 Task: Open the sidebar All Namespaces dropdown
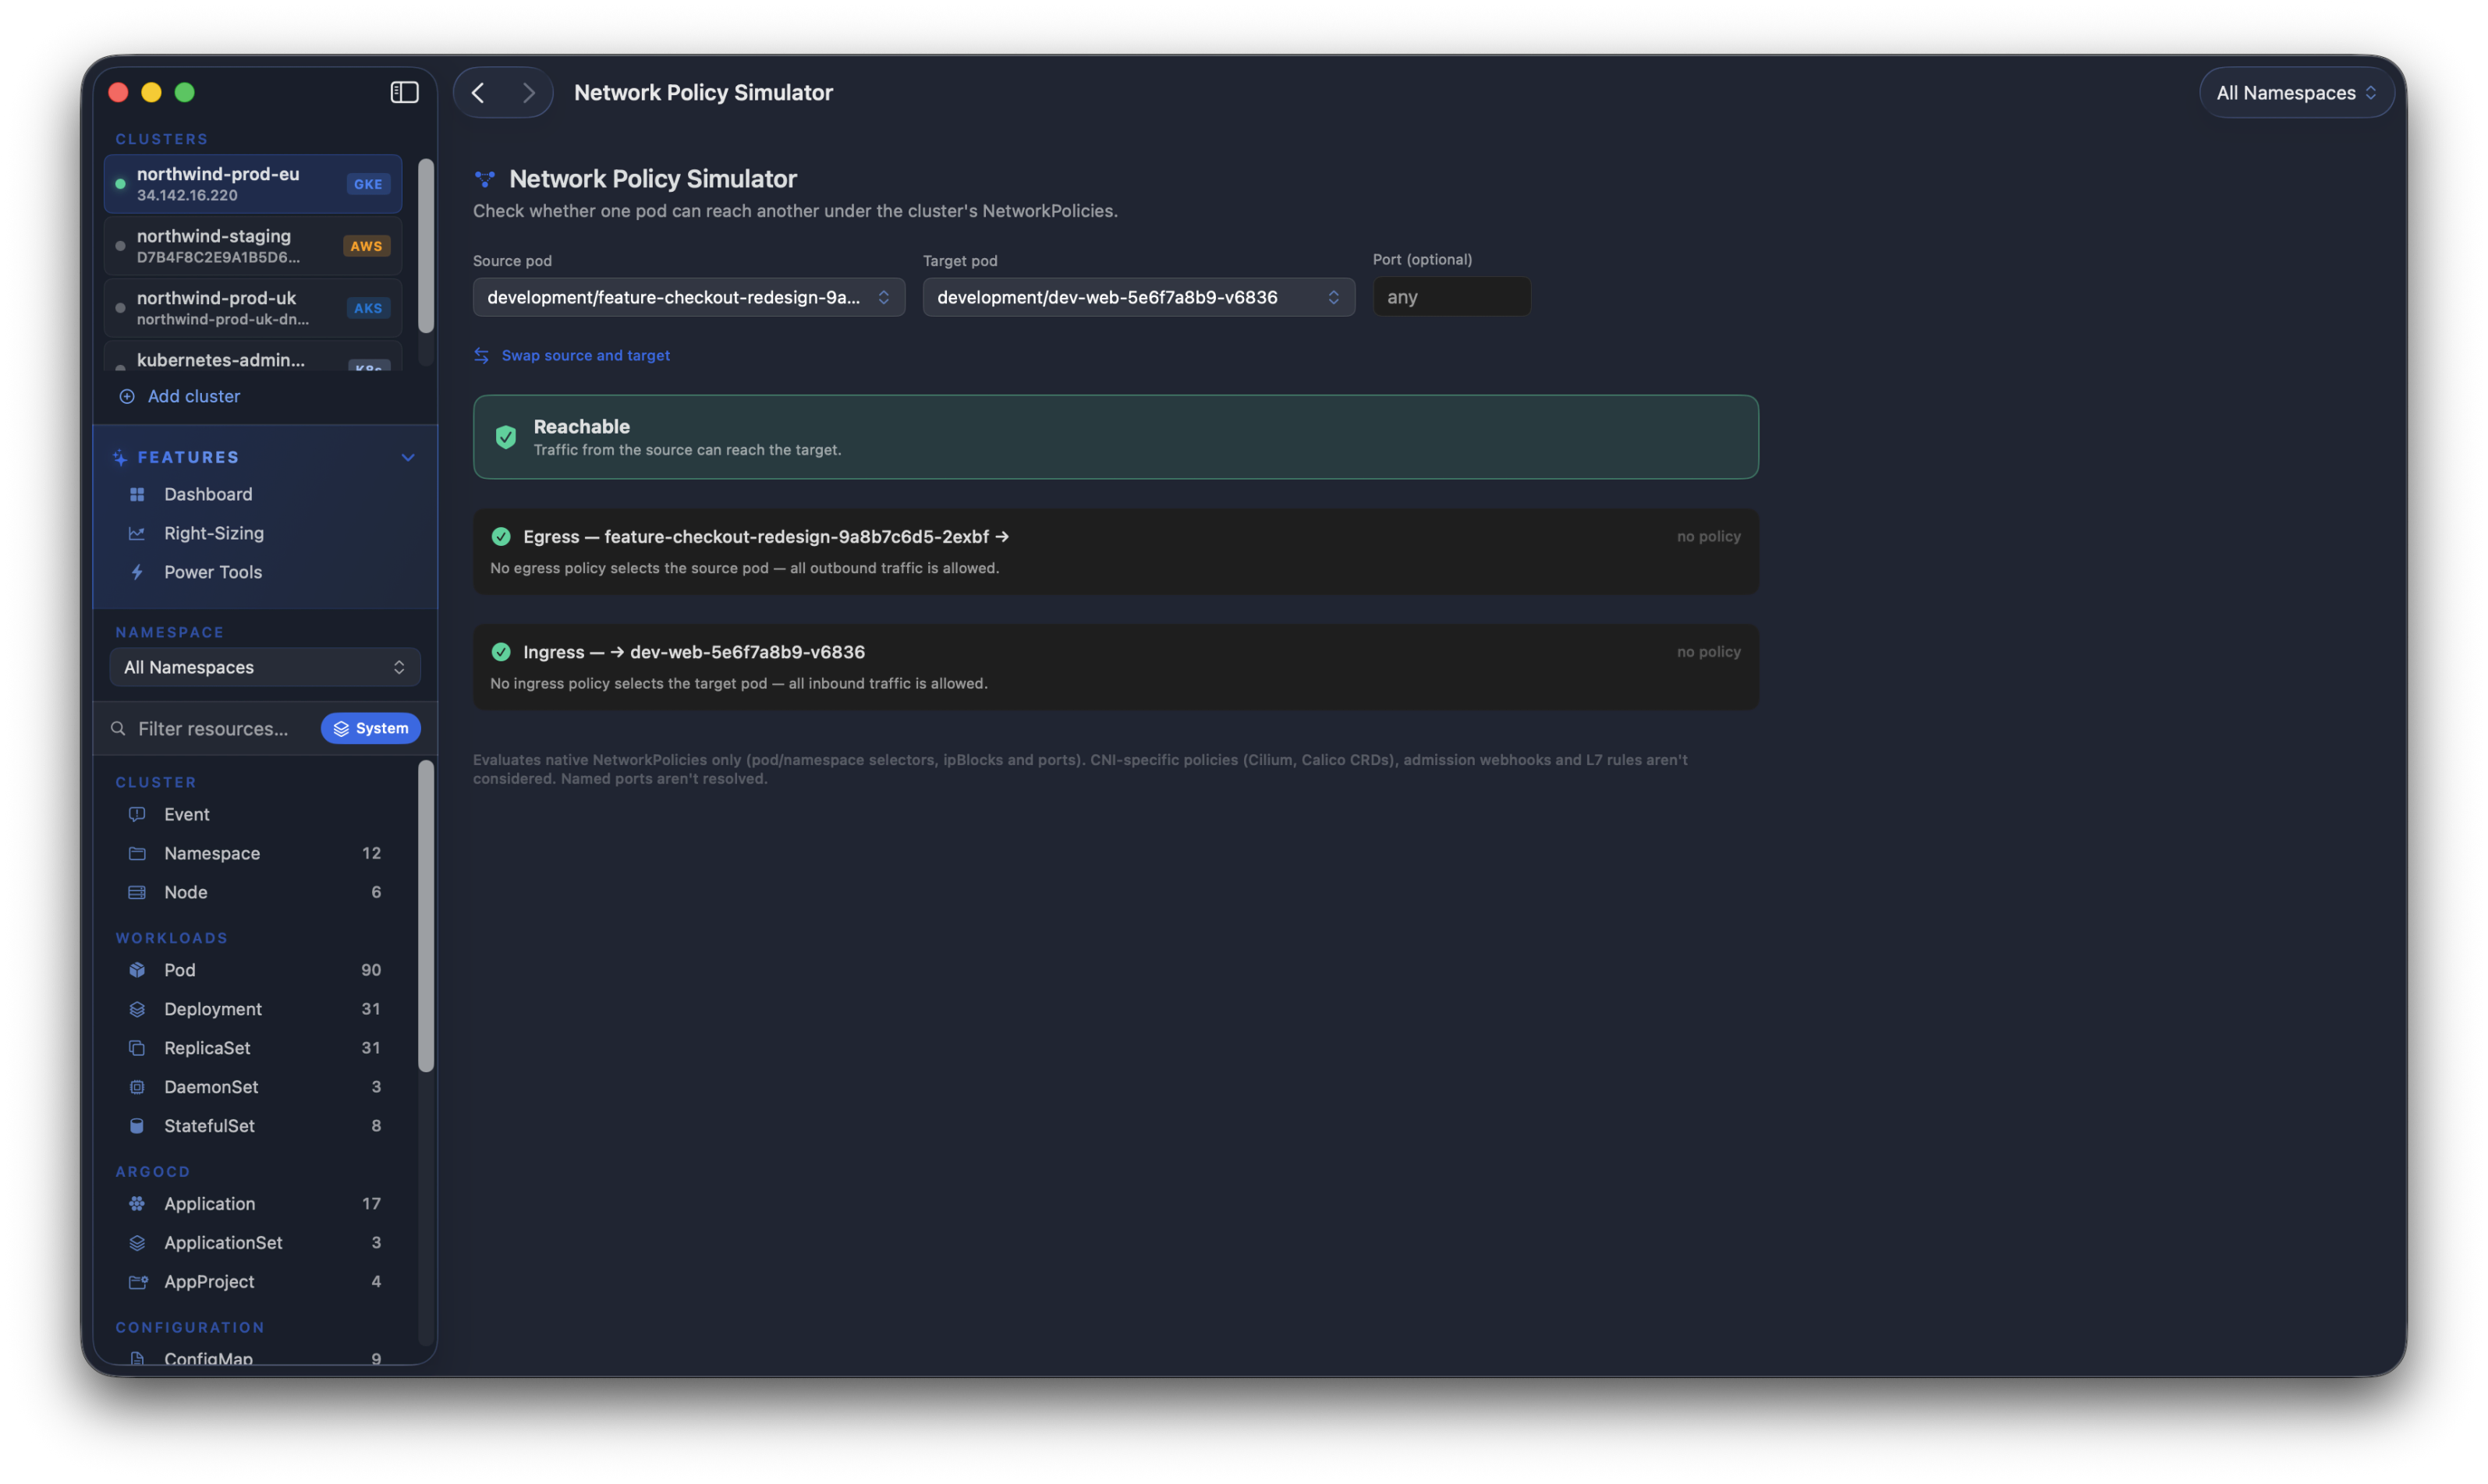265,667
